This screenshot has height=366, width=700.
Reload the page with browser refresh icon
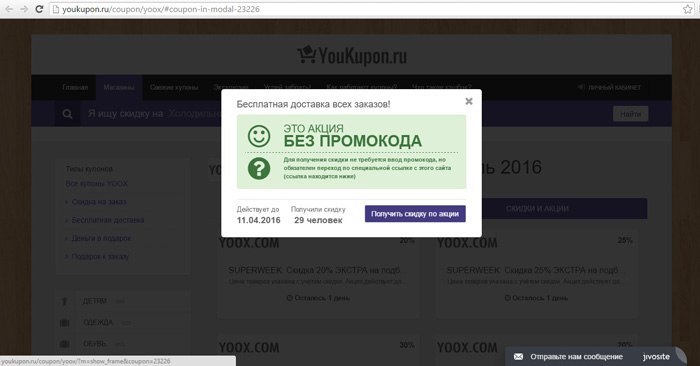(39, 9)
